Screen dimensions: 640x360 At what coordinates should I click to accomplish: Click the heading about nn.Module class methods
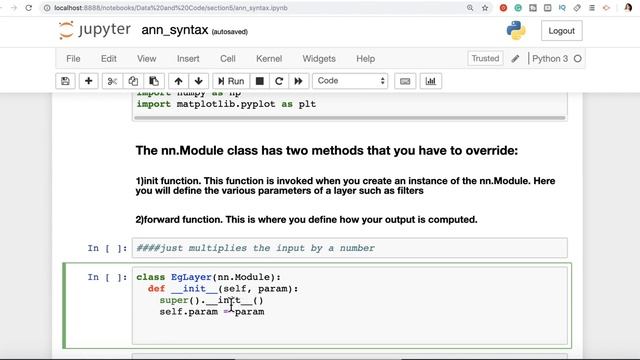pos(327,151)
